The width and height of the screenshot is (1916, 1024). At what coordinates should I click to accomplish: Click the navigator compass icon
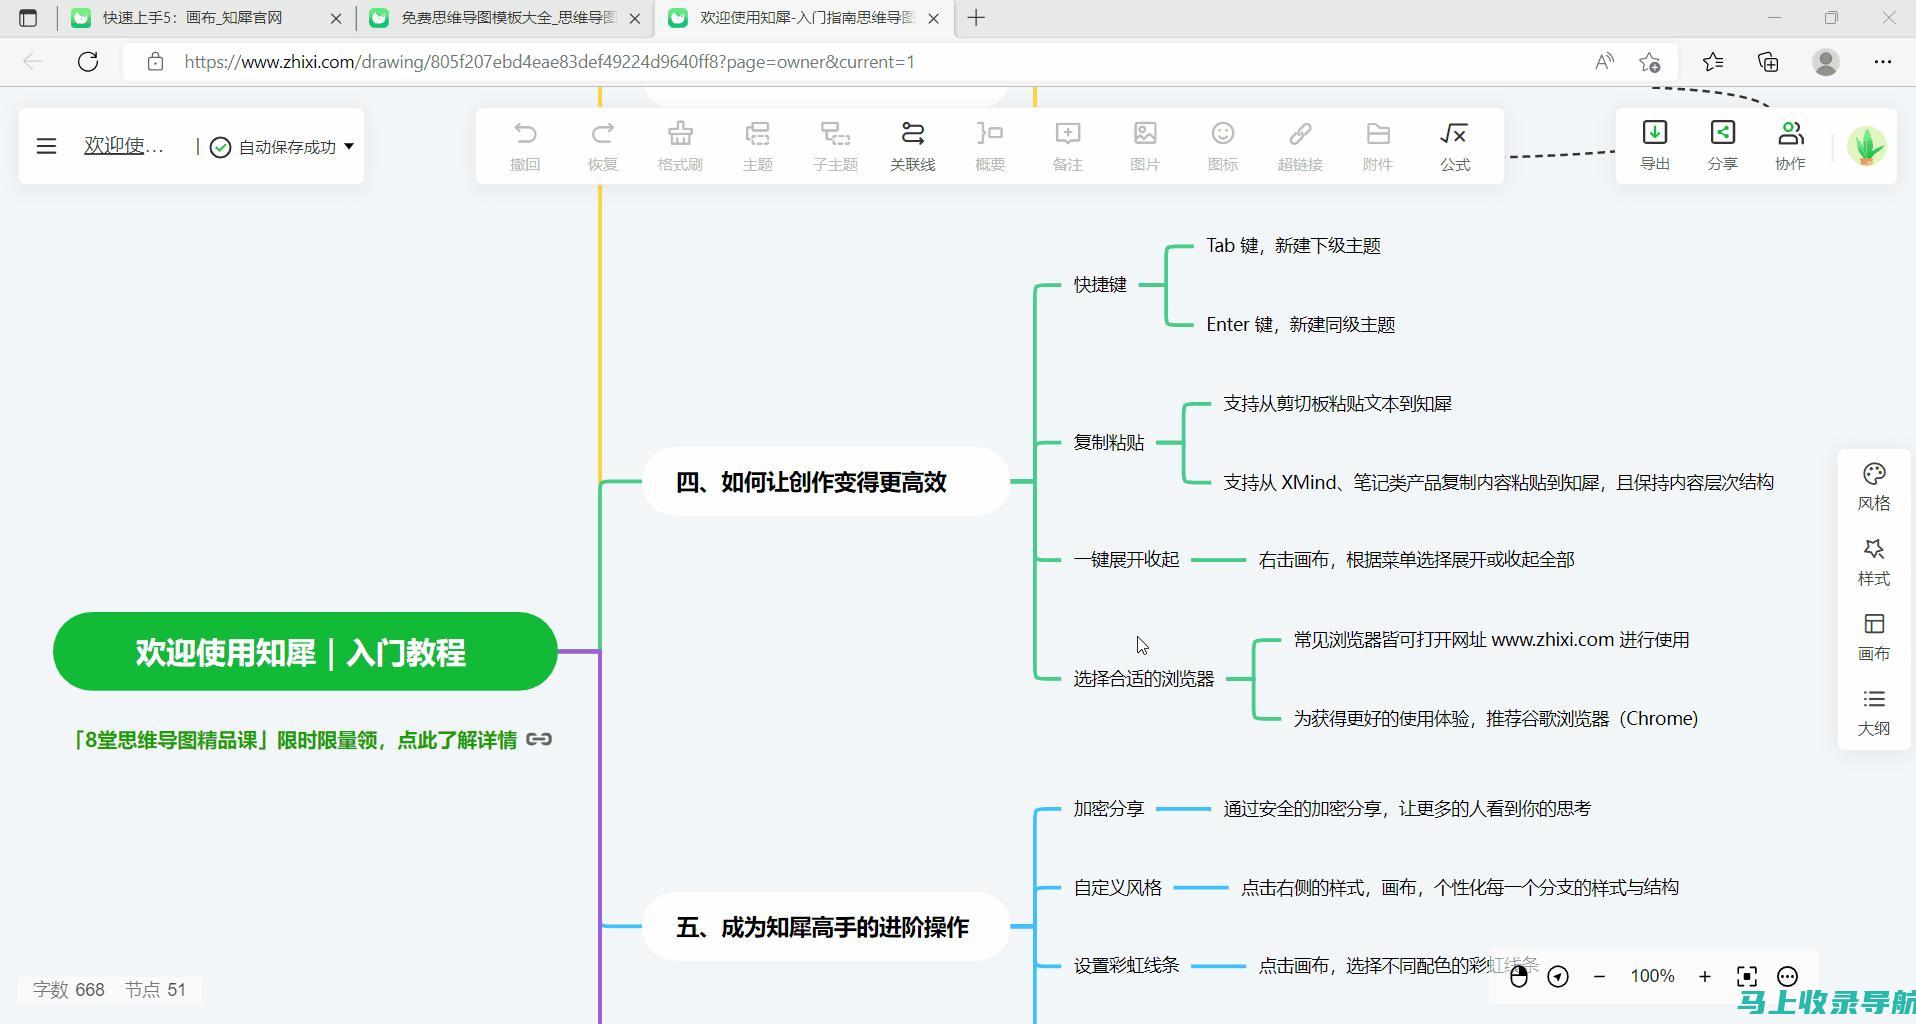pos(1558,976)
